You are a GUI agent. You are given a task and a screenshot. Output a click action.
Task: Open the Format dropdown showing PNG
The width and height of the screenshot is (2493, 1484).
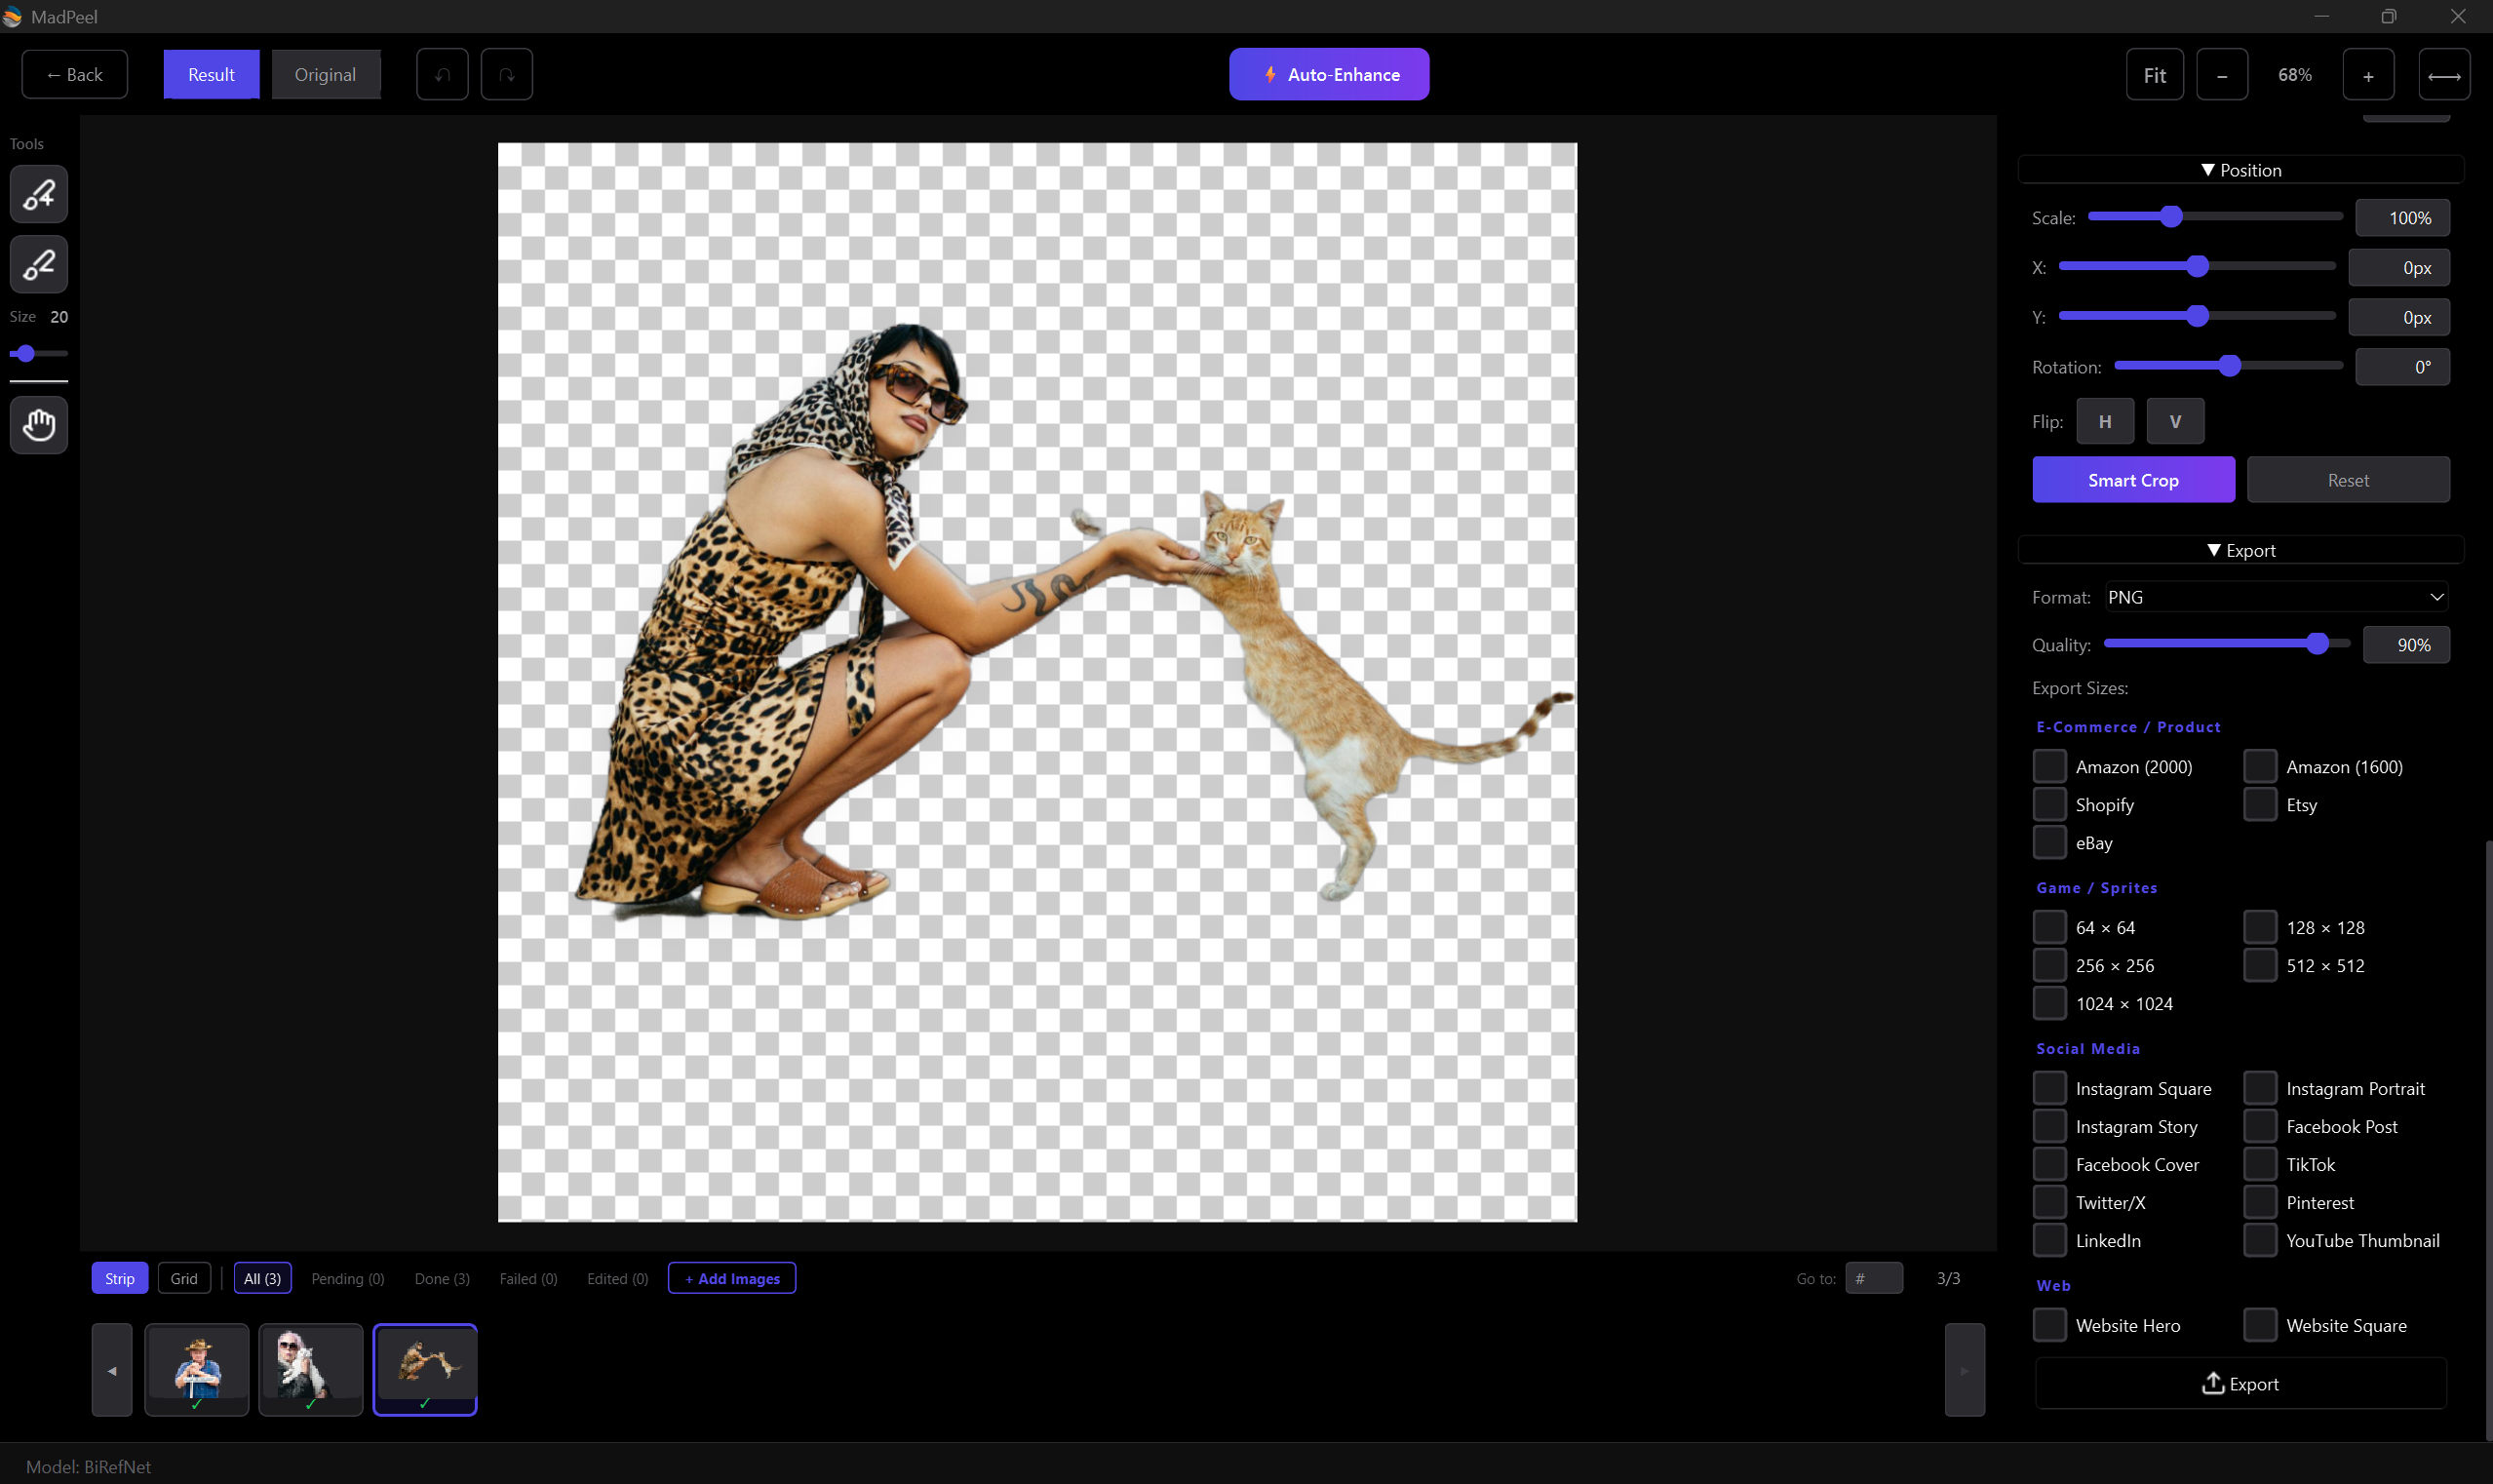tap(2273, 597)
